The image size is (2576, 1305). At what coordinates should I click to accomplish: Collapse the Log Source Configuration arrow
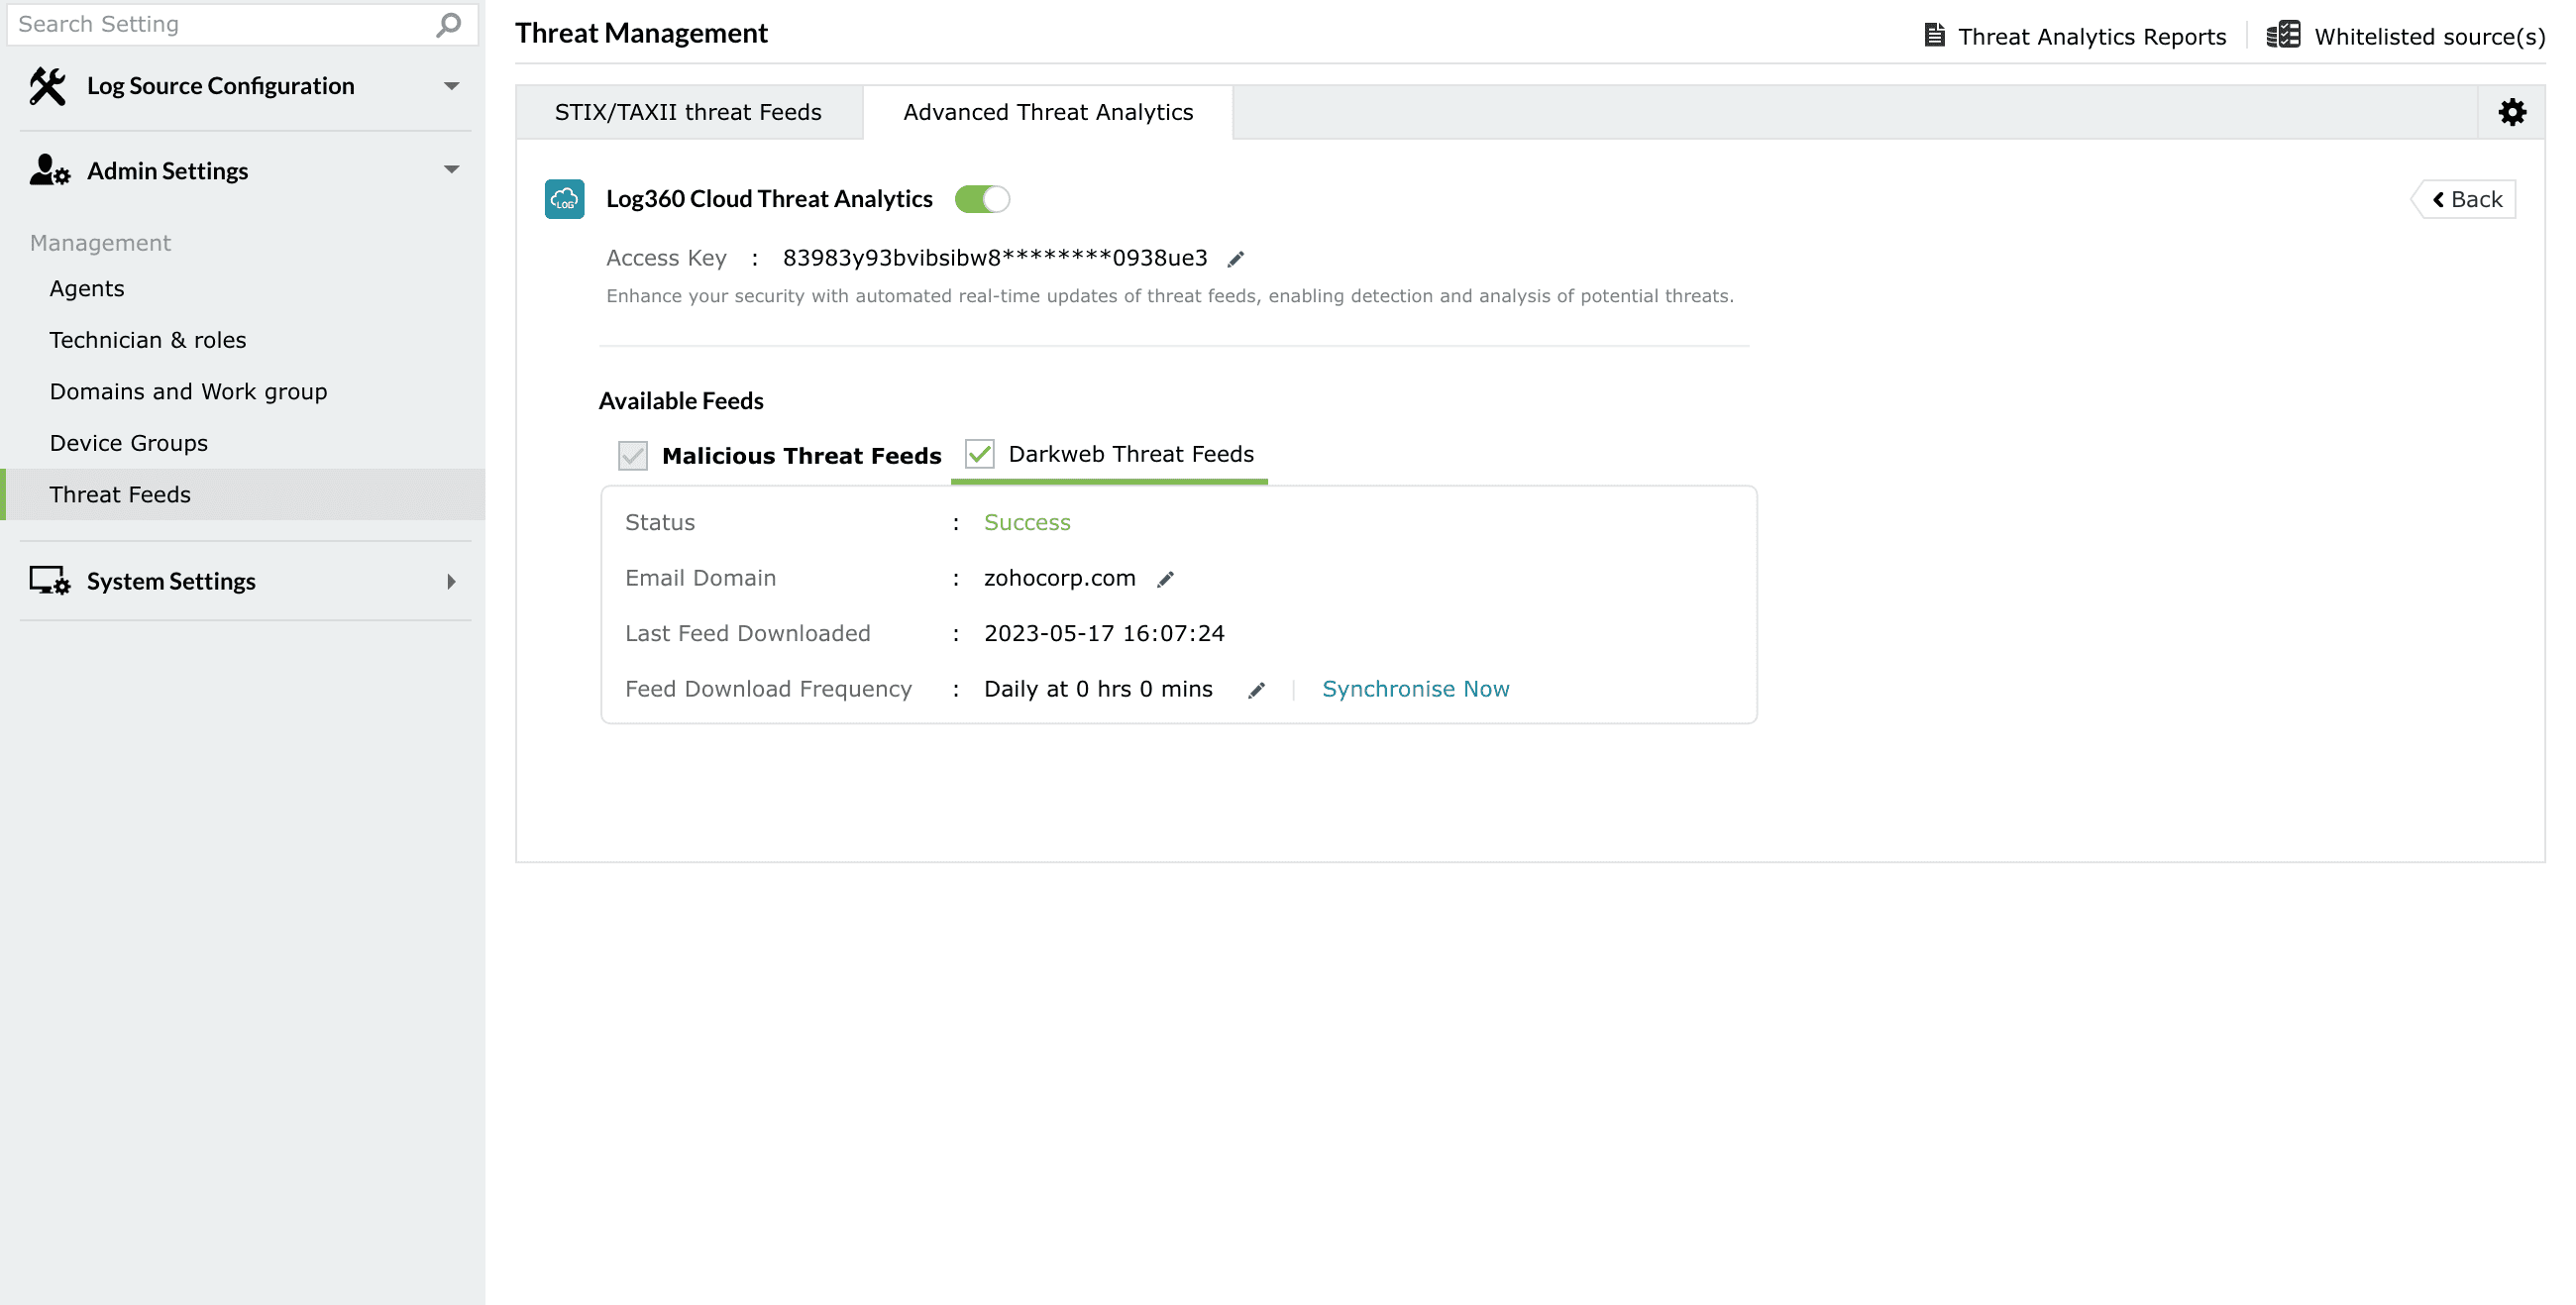(x=452, y=86)
